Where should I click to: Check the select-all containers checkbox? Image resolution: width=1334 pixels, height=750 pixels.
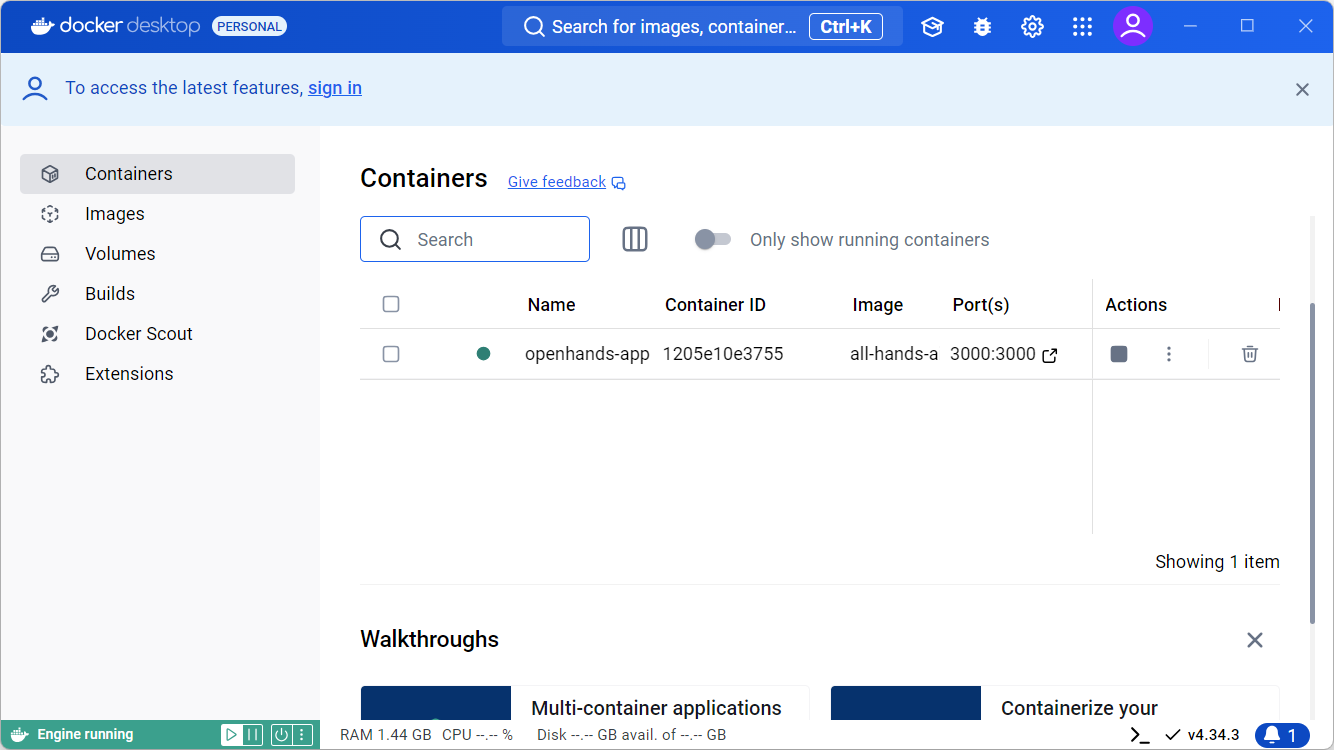391,304
